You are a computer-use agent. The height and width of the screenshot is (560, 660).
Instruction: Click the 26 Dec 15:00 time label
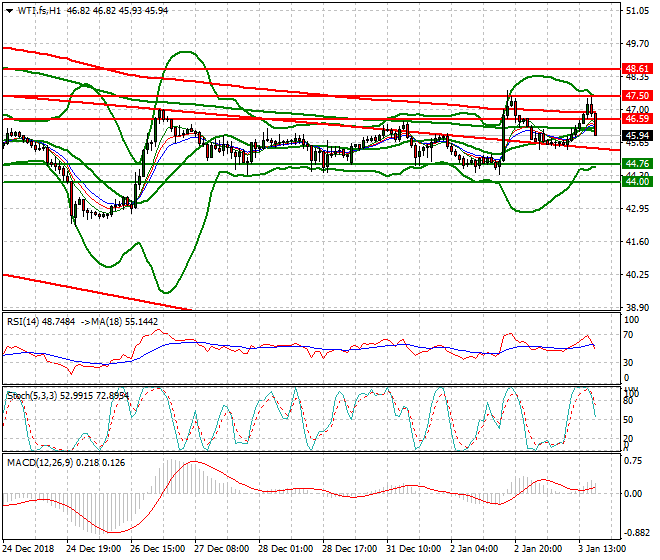[158, 549]
